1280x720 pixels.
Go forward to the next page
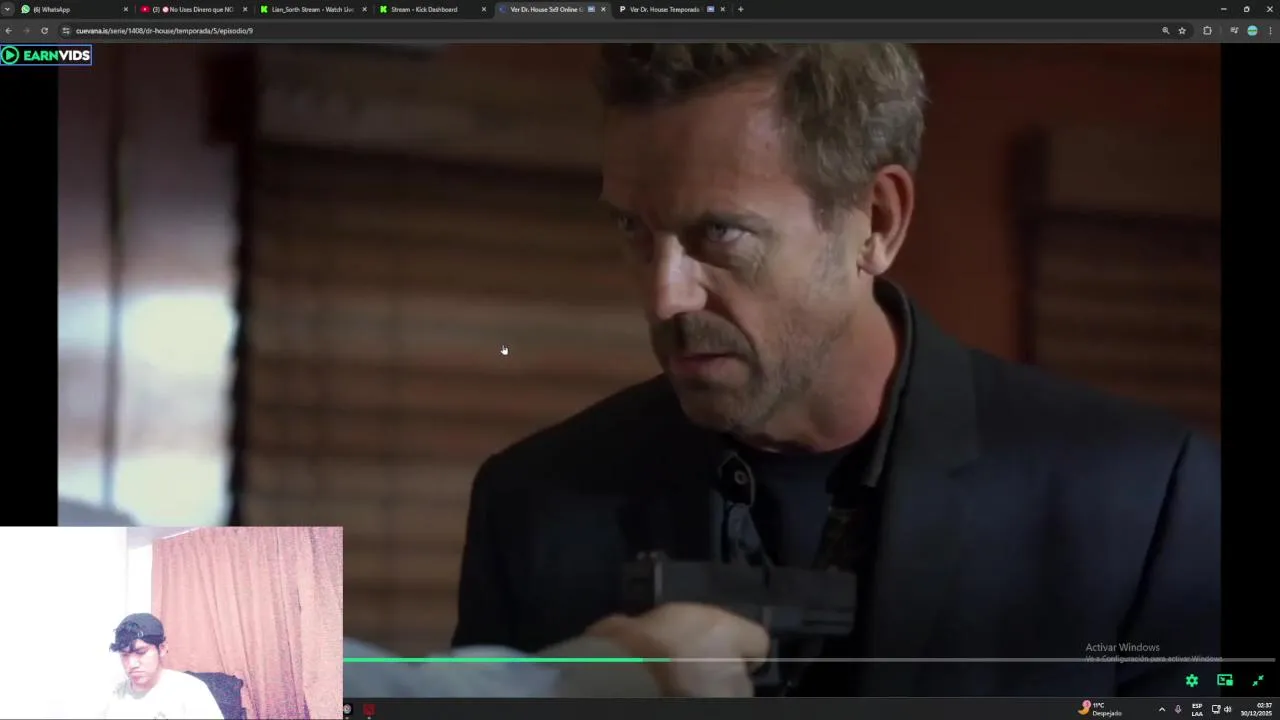26,31
